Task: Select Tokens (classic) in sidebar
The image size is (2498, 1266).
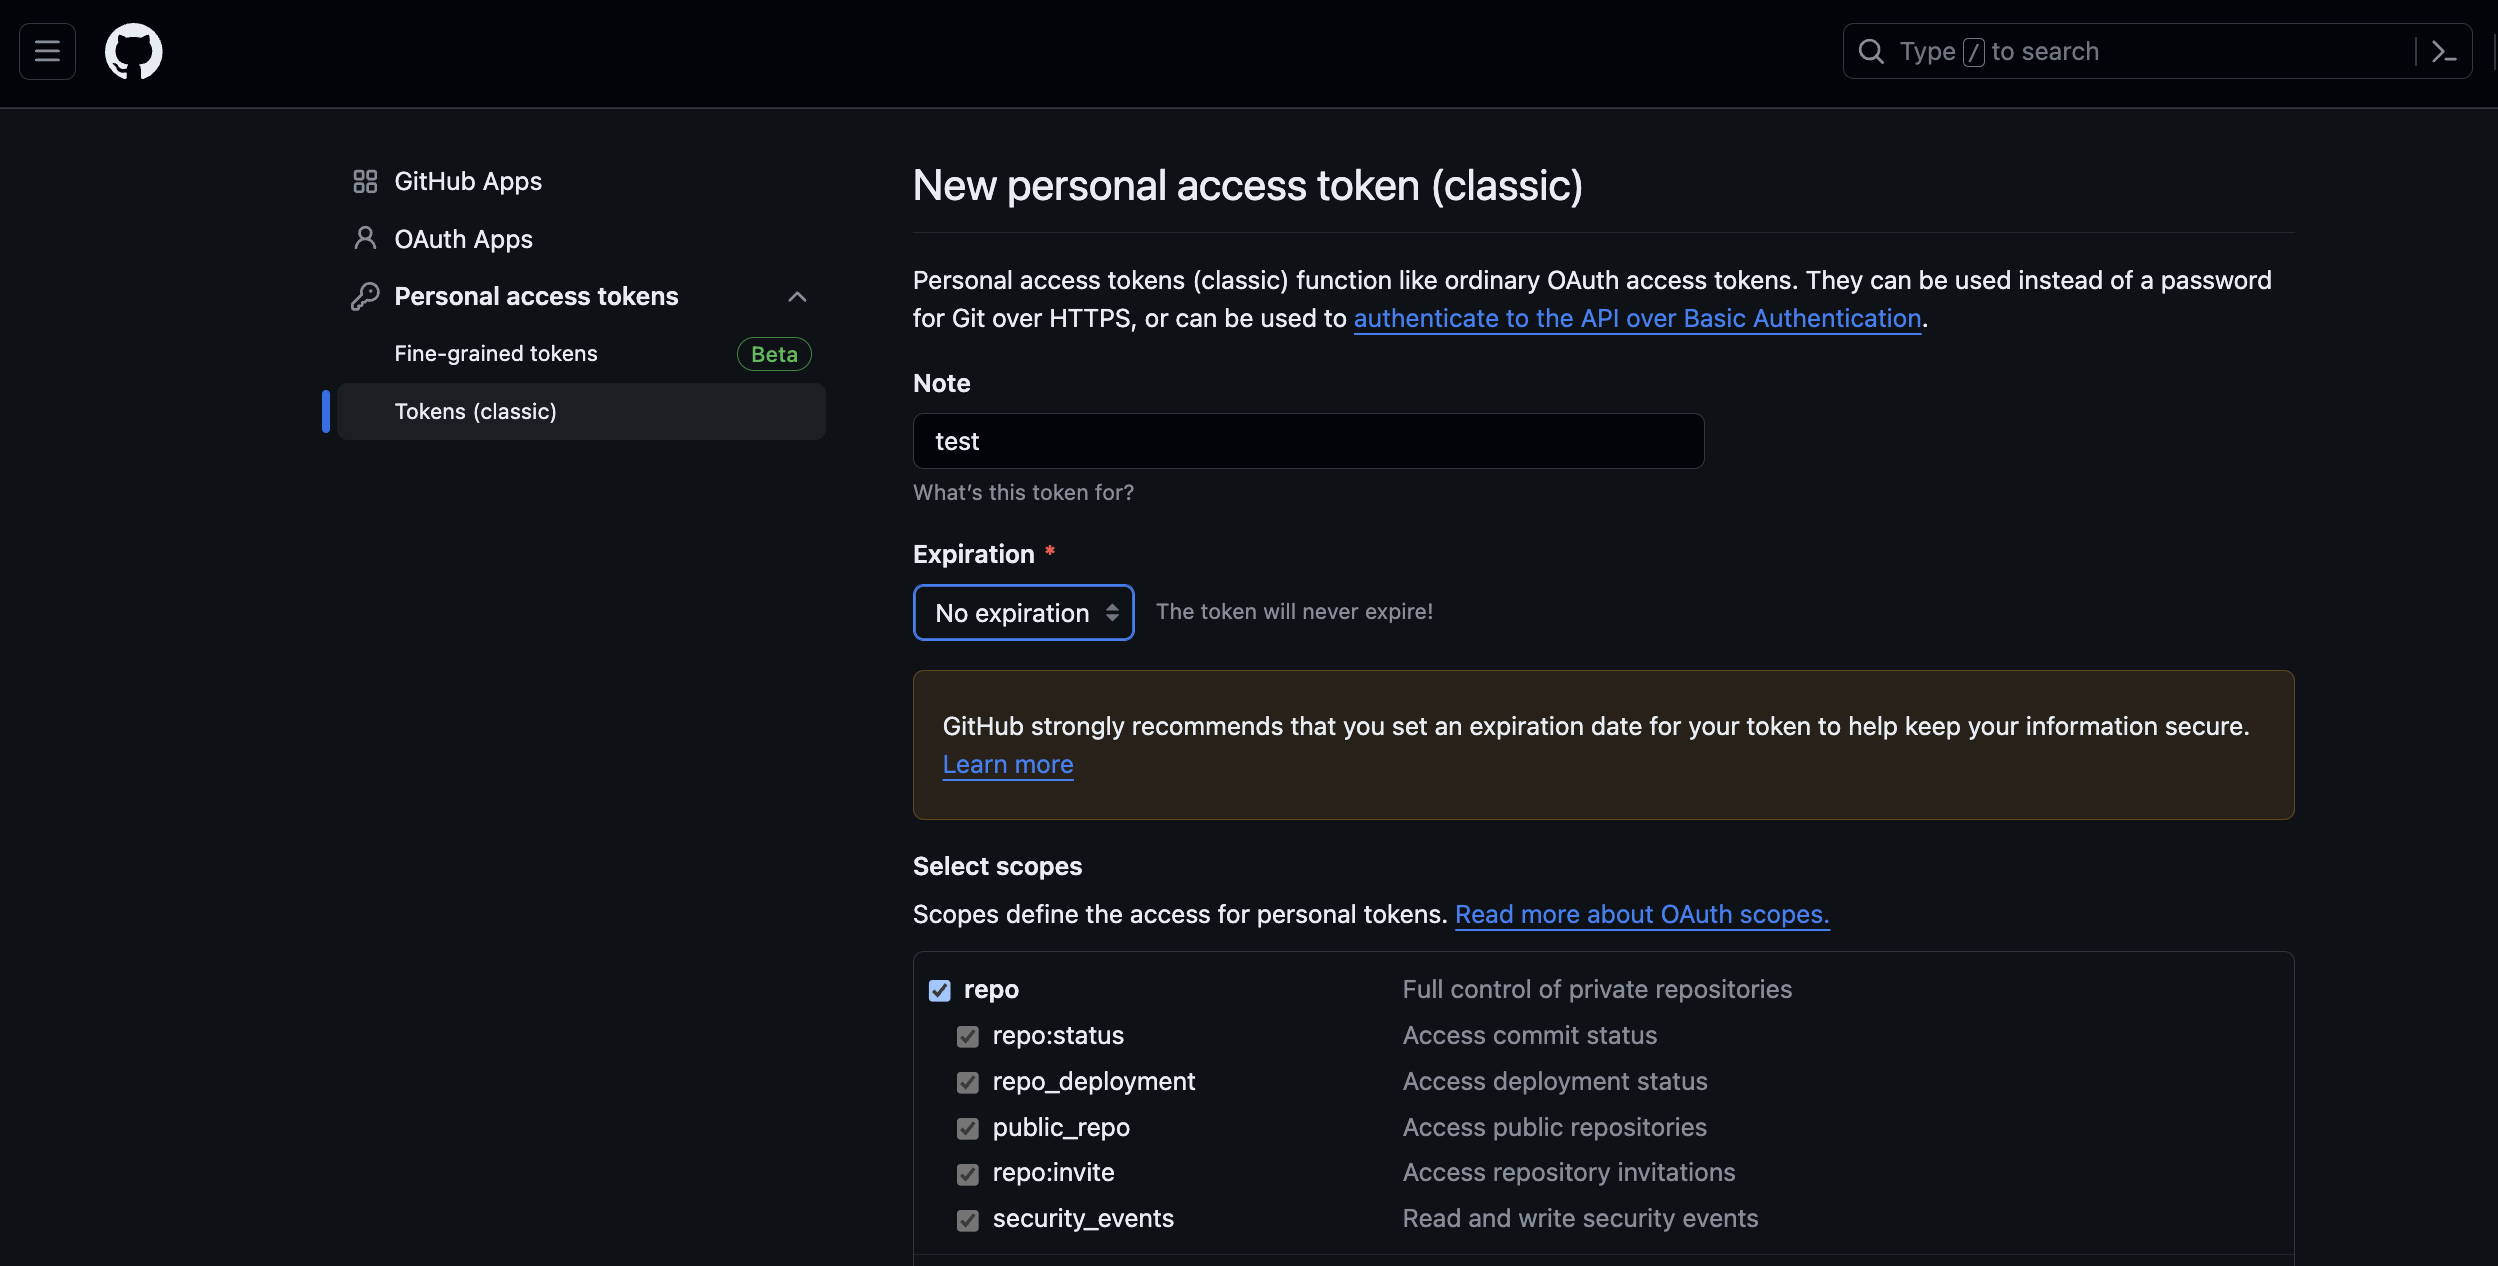Action: point(476,411)
